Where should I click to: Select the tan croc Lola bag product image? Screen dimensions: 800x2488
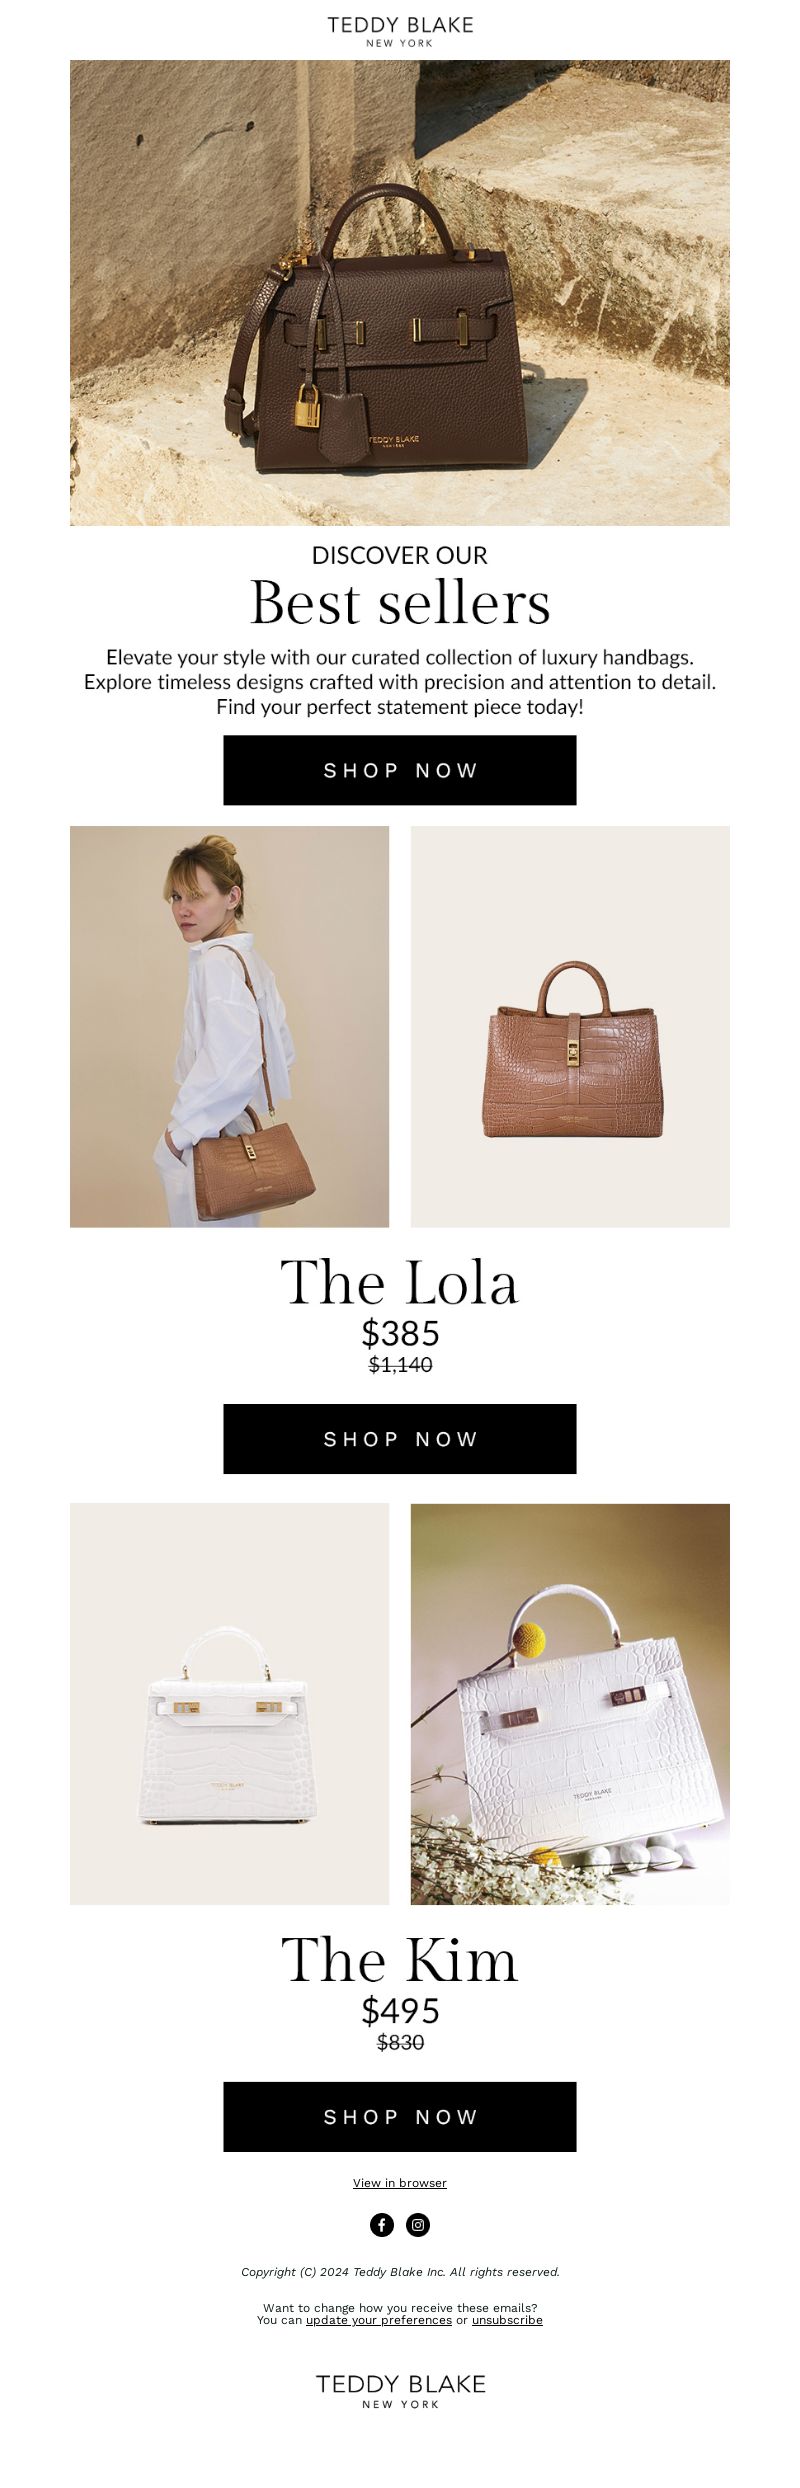coord(570,1027)
